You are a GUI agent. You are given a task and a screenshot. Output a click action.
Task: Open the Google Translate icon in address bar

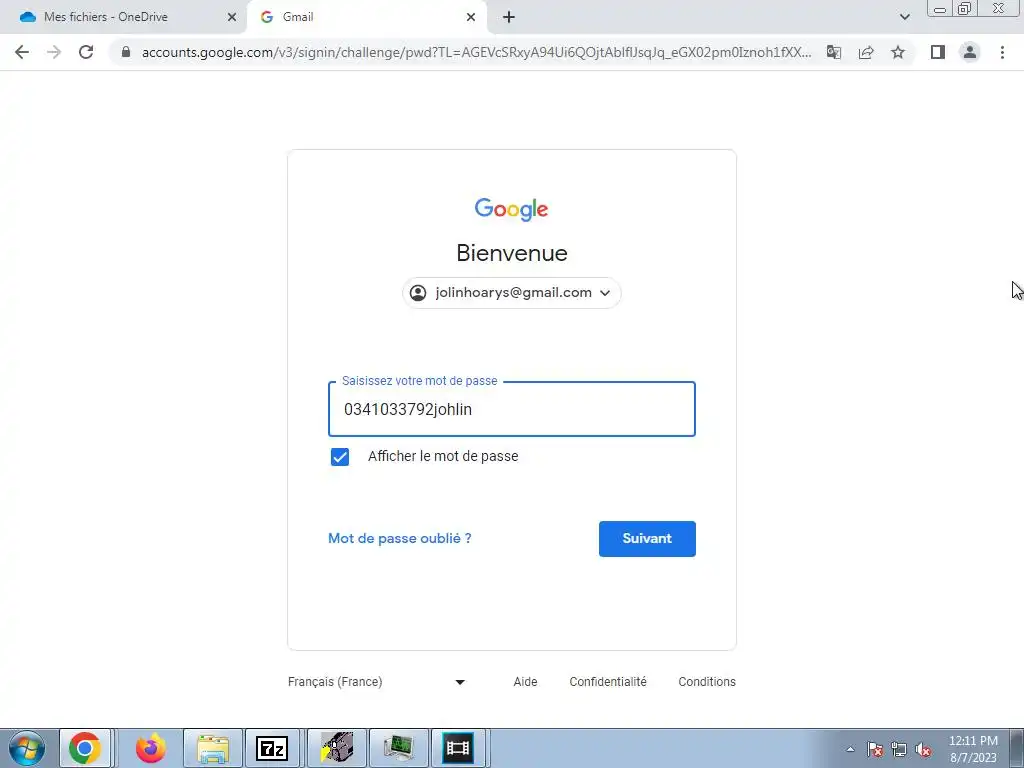833,52
